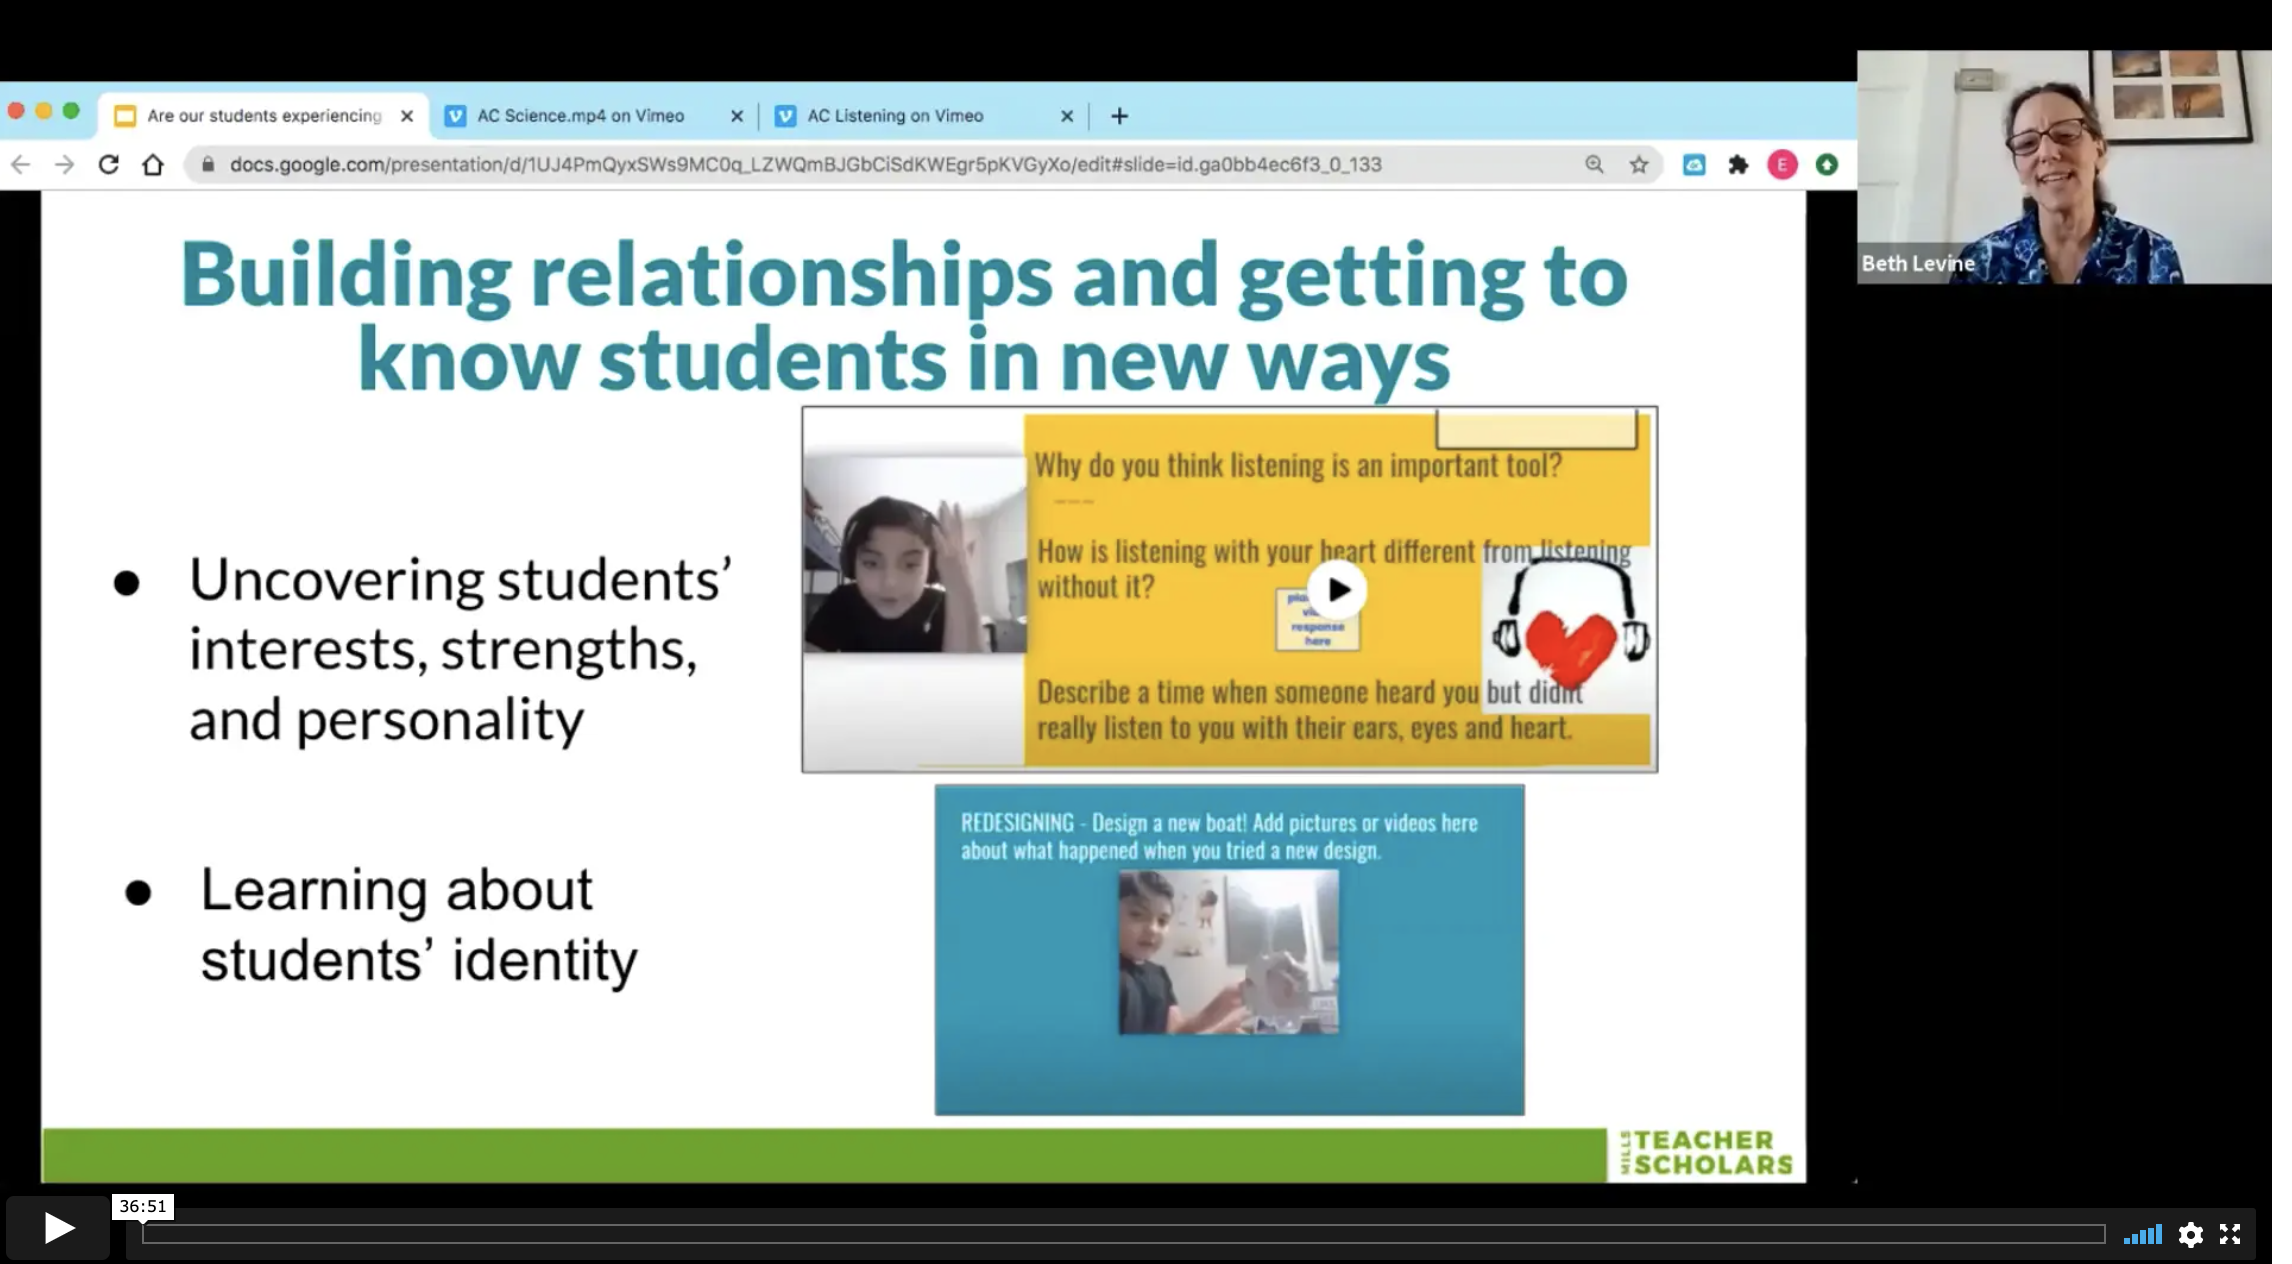
Task: Open the zoom magnifier in address bar
Action: 1594,165
